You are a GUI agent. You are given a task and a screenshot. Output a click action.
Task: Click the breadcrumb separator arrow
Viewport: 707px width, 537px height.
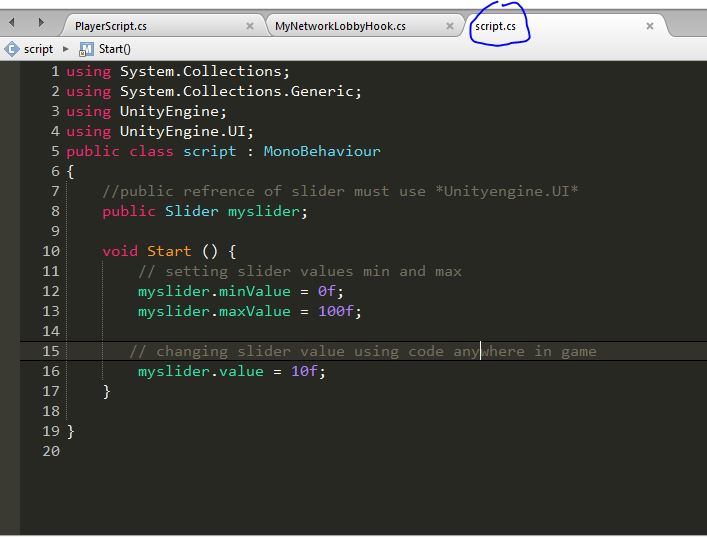tap(66, 49)
